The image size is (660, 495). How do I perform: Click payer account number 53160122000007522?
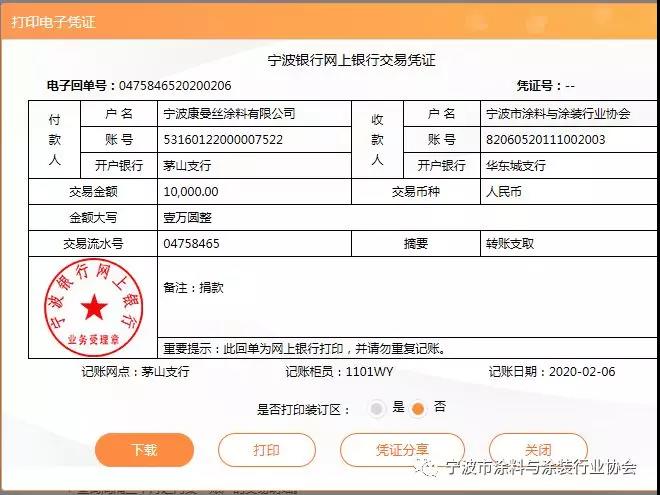(x=223, y=140)
